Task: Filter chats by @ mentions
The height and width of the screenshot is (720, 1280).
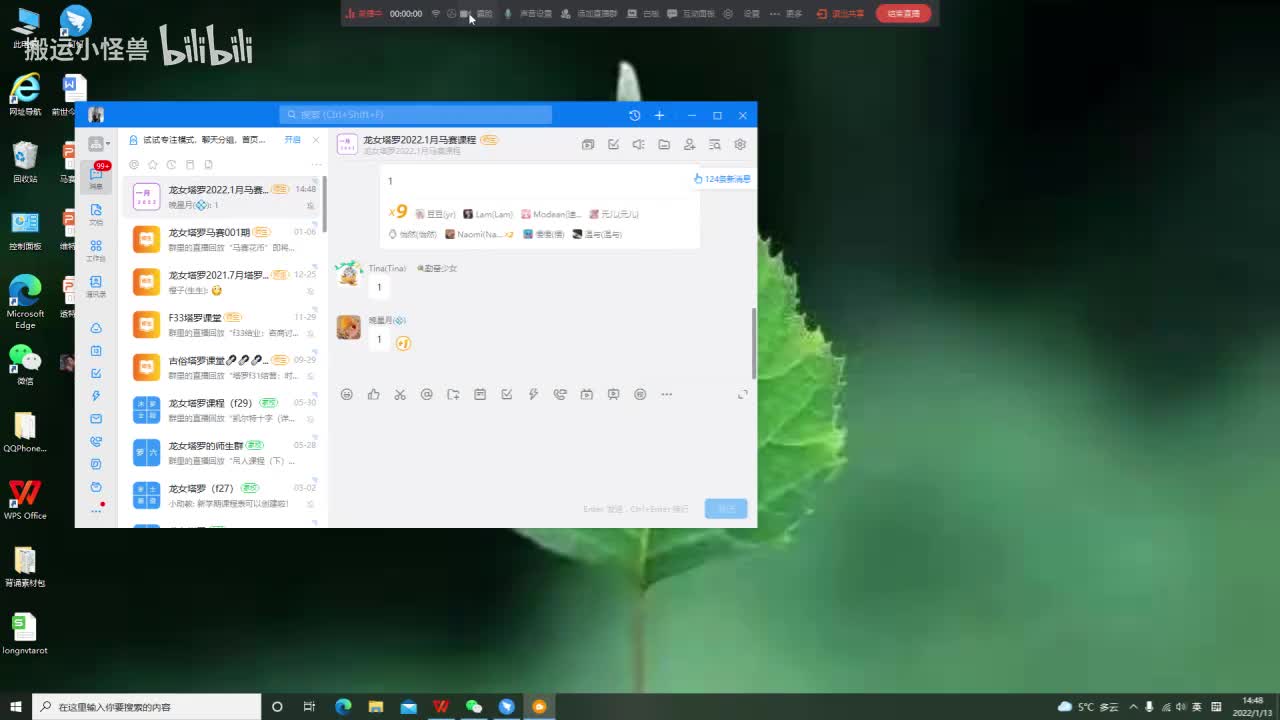Action: [x=134, y=165]
